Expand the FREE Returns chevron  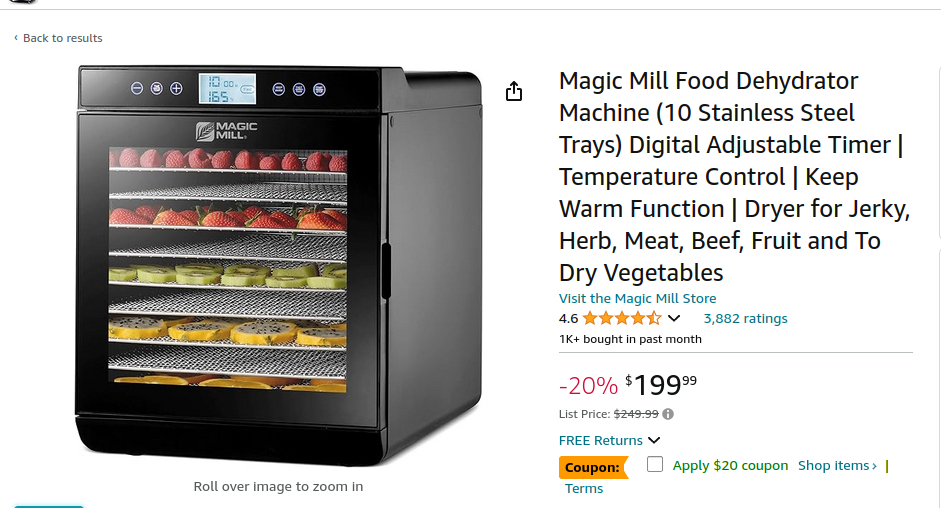(x=654, y=440)
